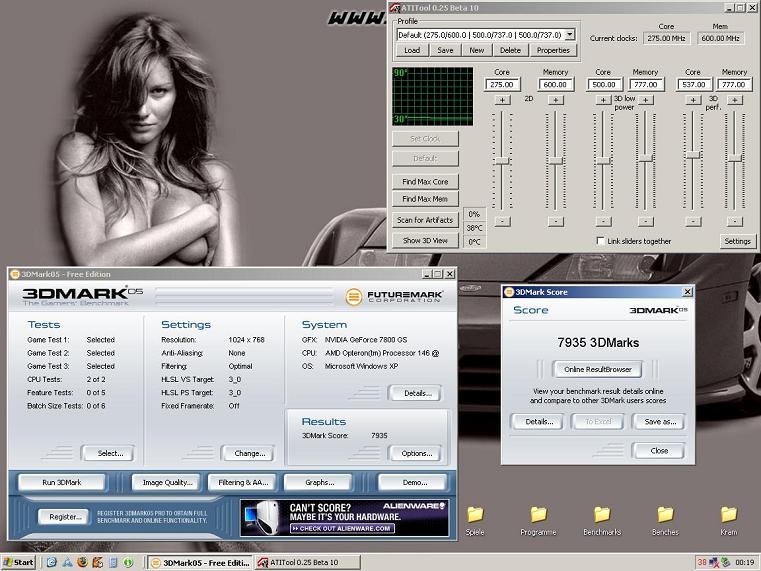Click Select... under Tests
Screen dimensions: 761x571
110,453
